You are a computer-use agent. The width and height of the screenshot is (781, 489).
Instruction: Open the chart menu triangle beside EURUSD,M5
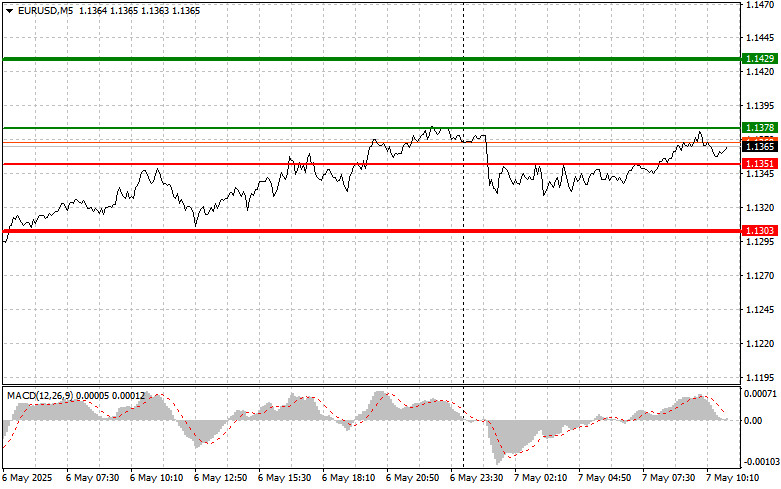click(x=9, y=11)
